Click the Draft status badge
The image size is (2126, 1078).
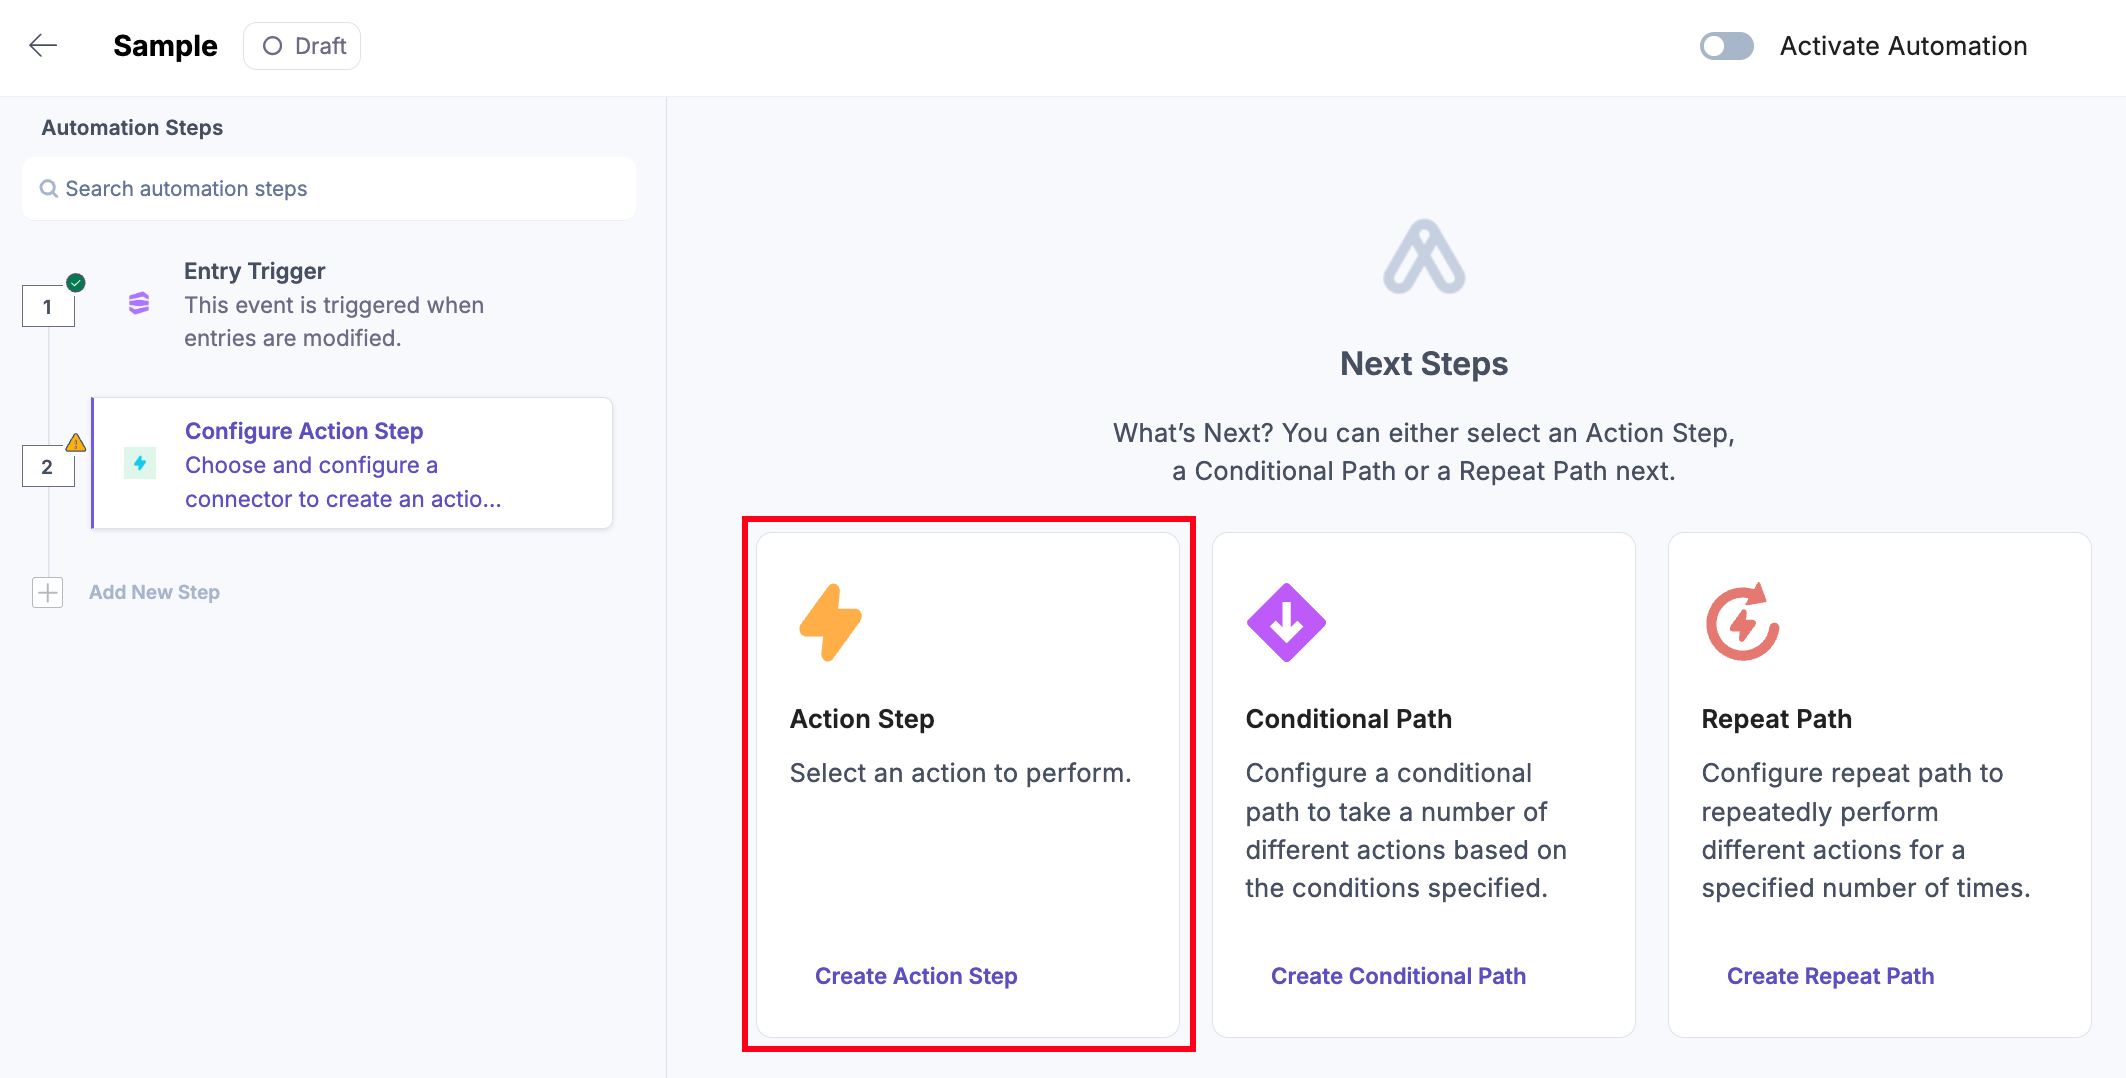[302, 46]
